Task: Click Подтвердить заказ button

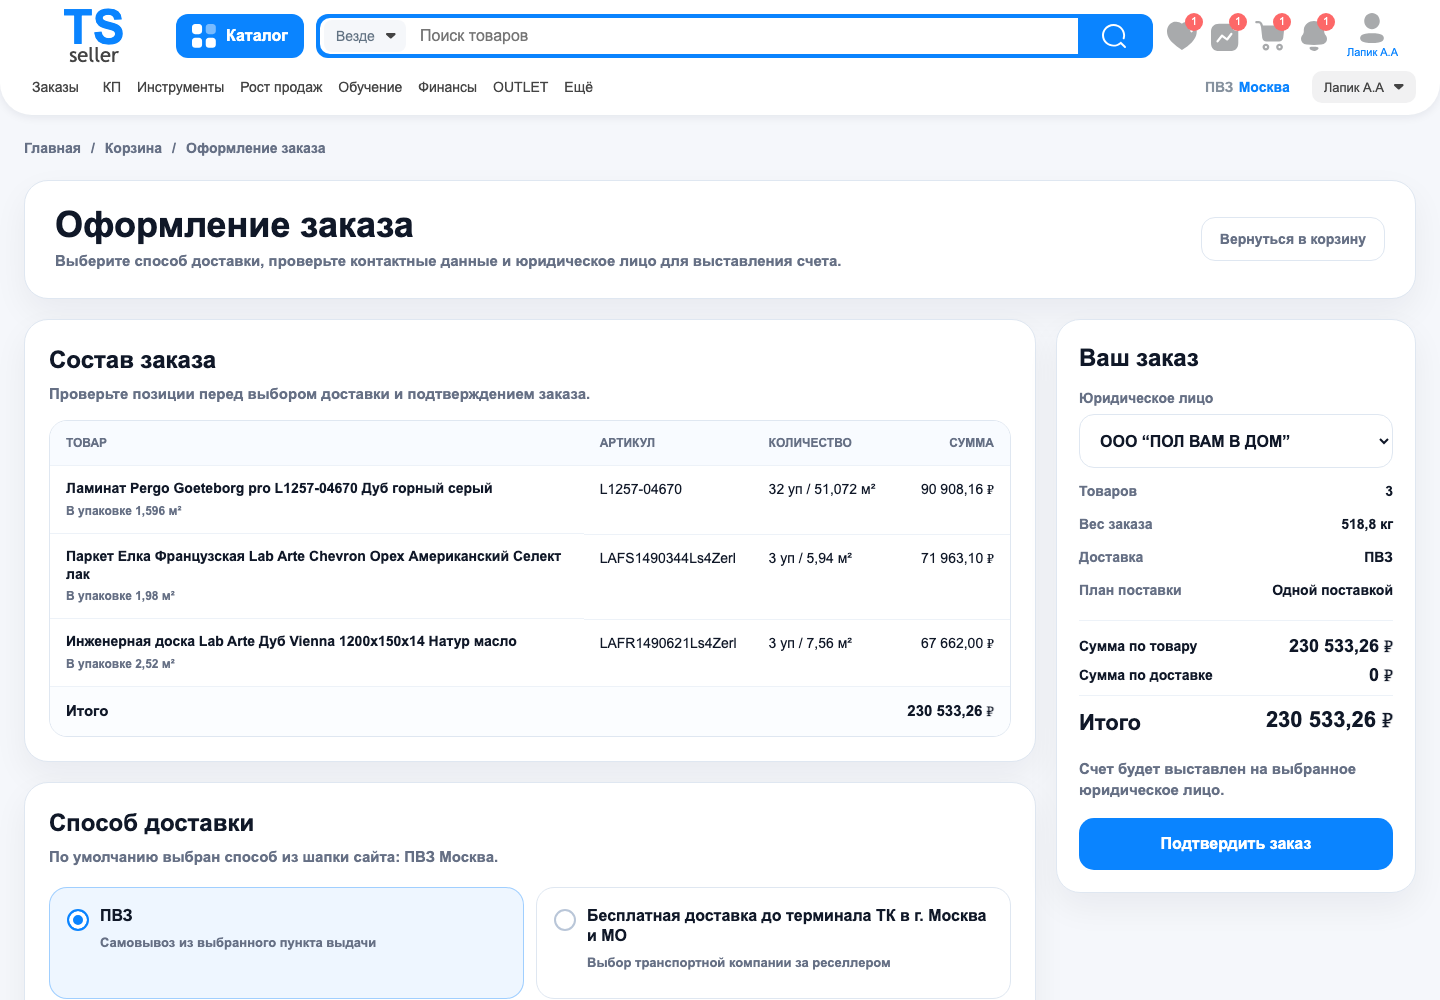Action: [1235, 844]
